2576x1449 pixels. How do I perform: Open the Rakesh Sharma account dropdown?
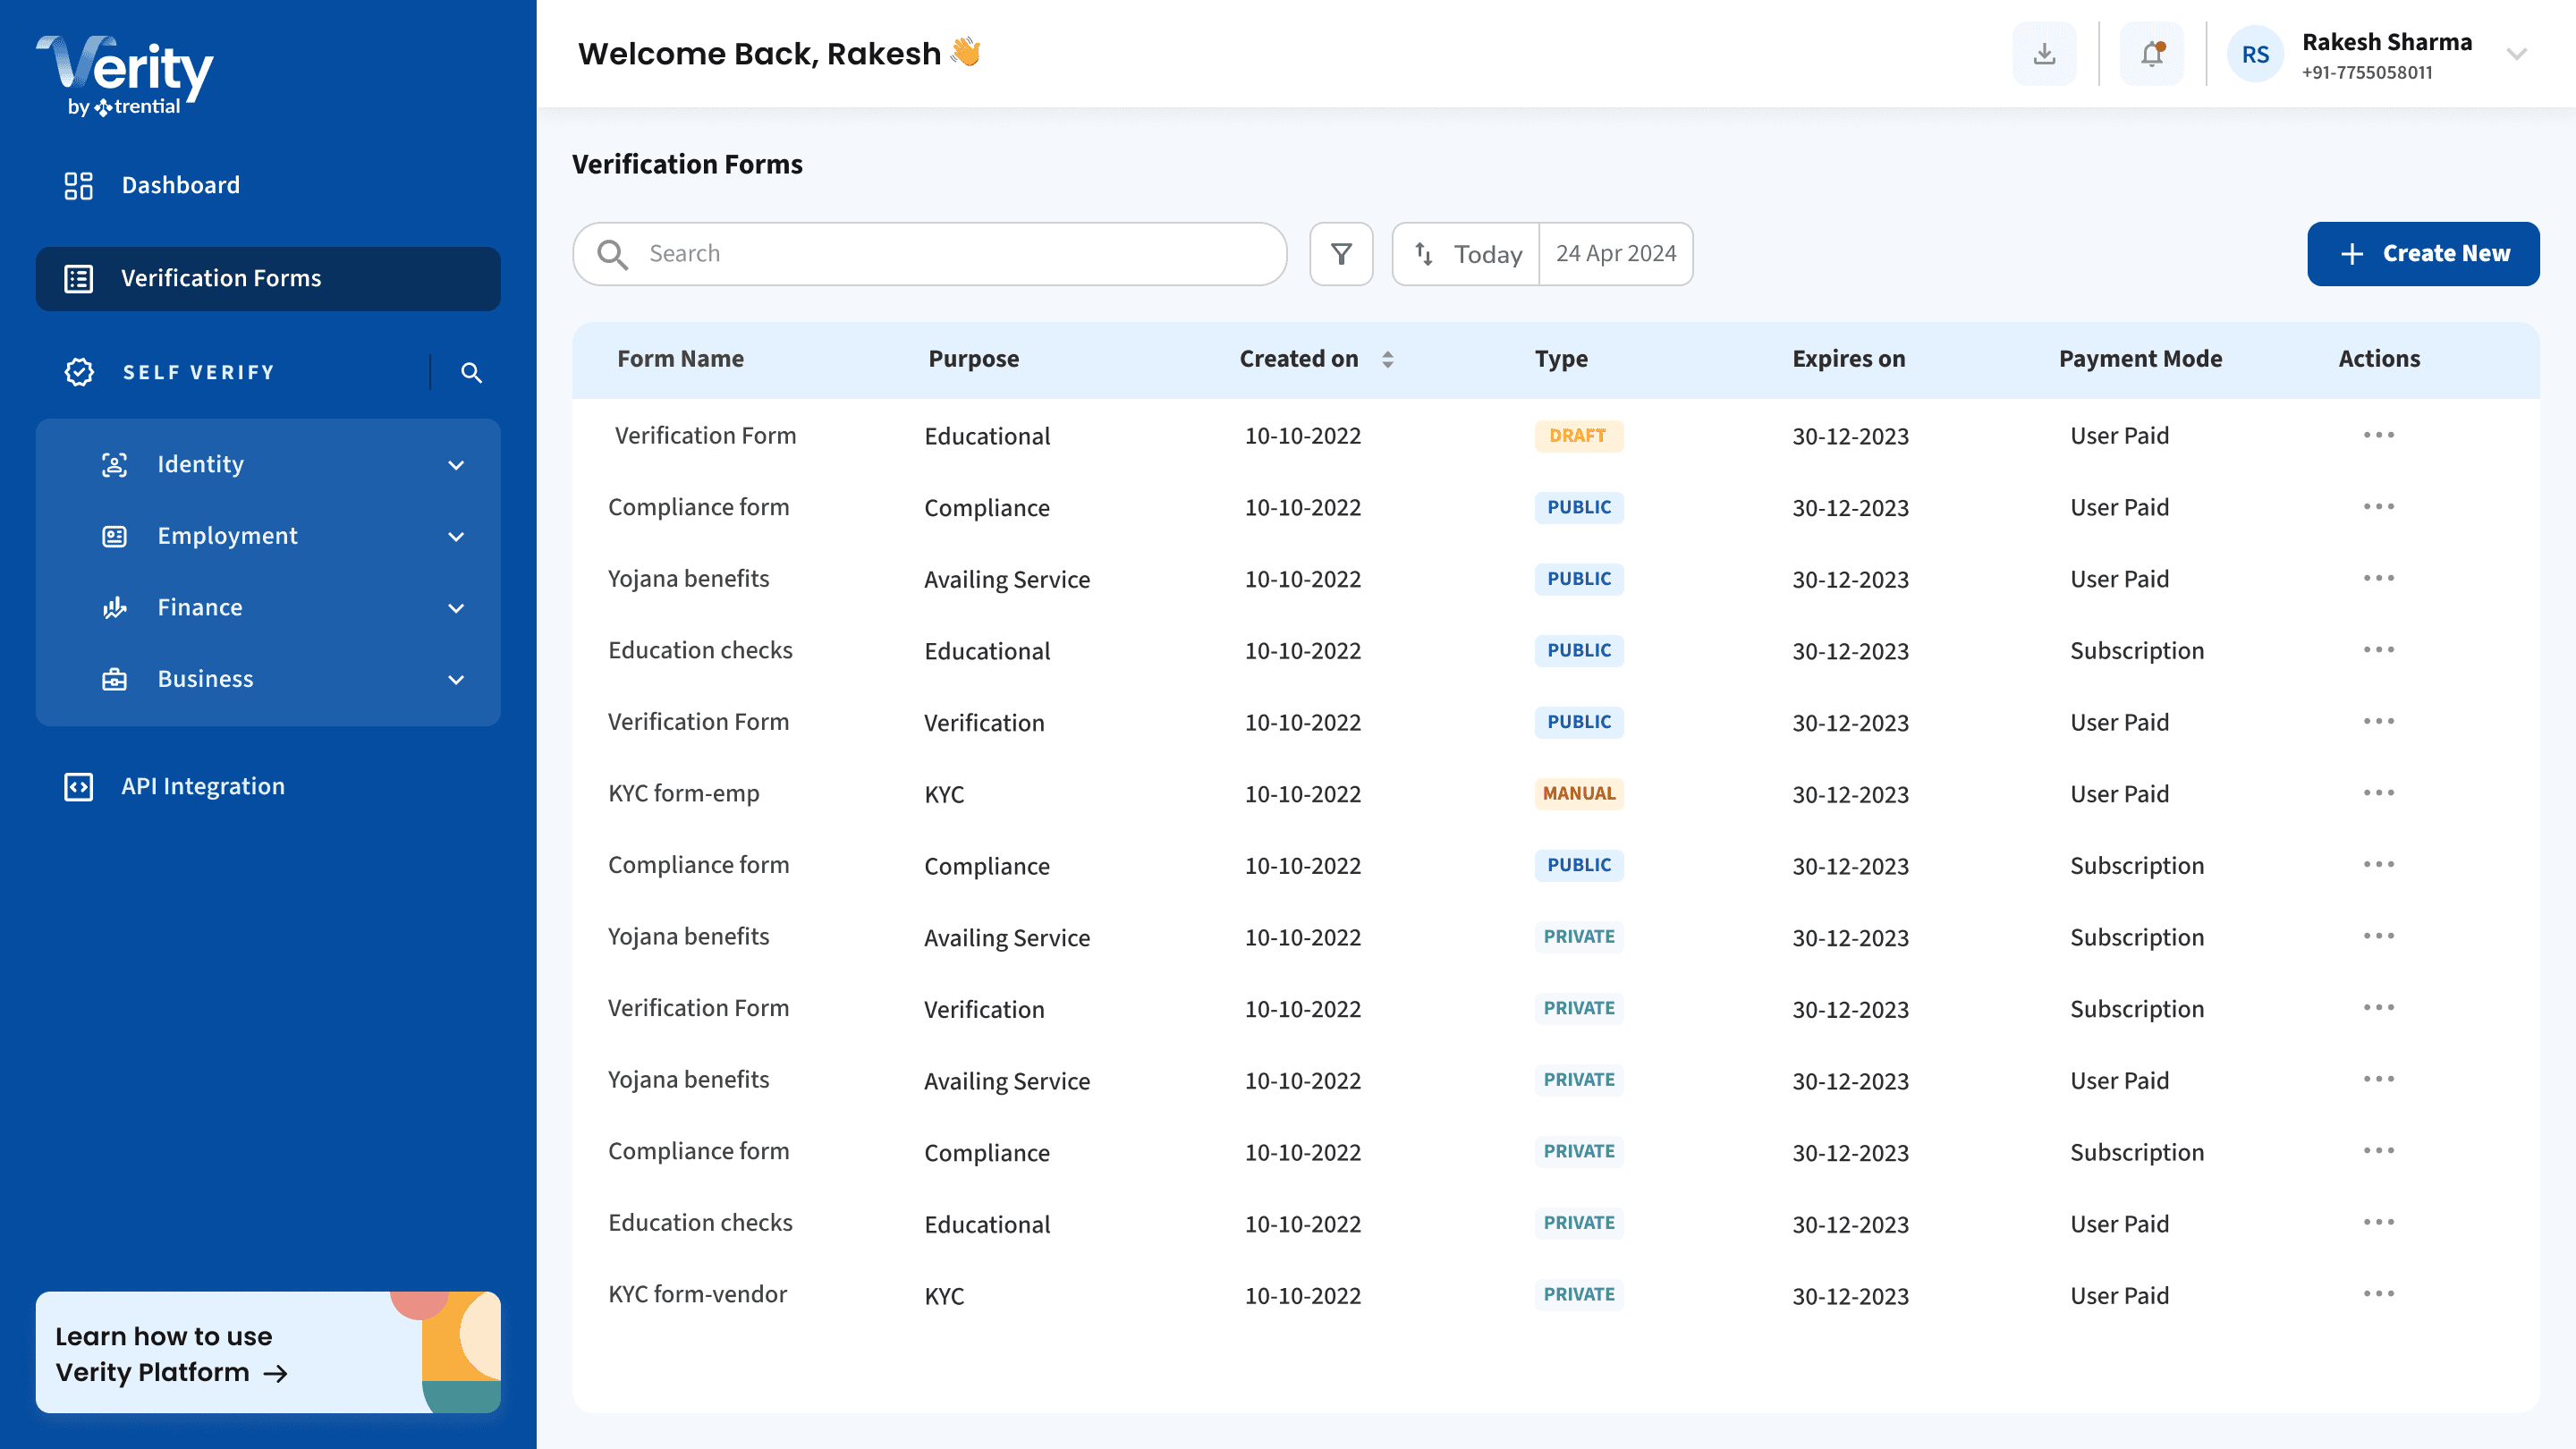(2516, 55)
